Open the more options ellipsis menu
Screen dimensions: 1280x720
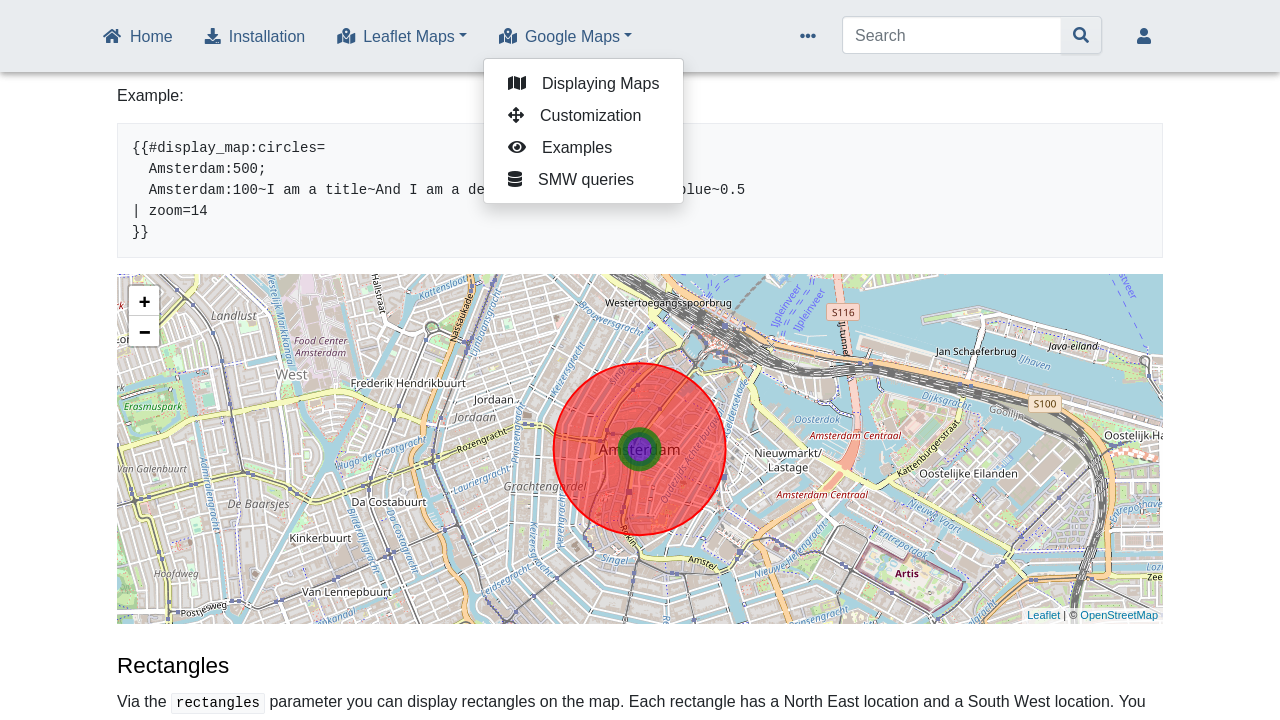(x=808, y=36)
